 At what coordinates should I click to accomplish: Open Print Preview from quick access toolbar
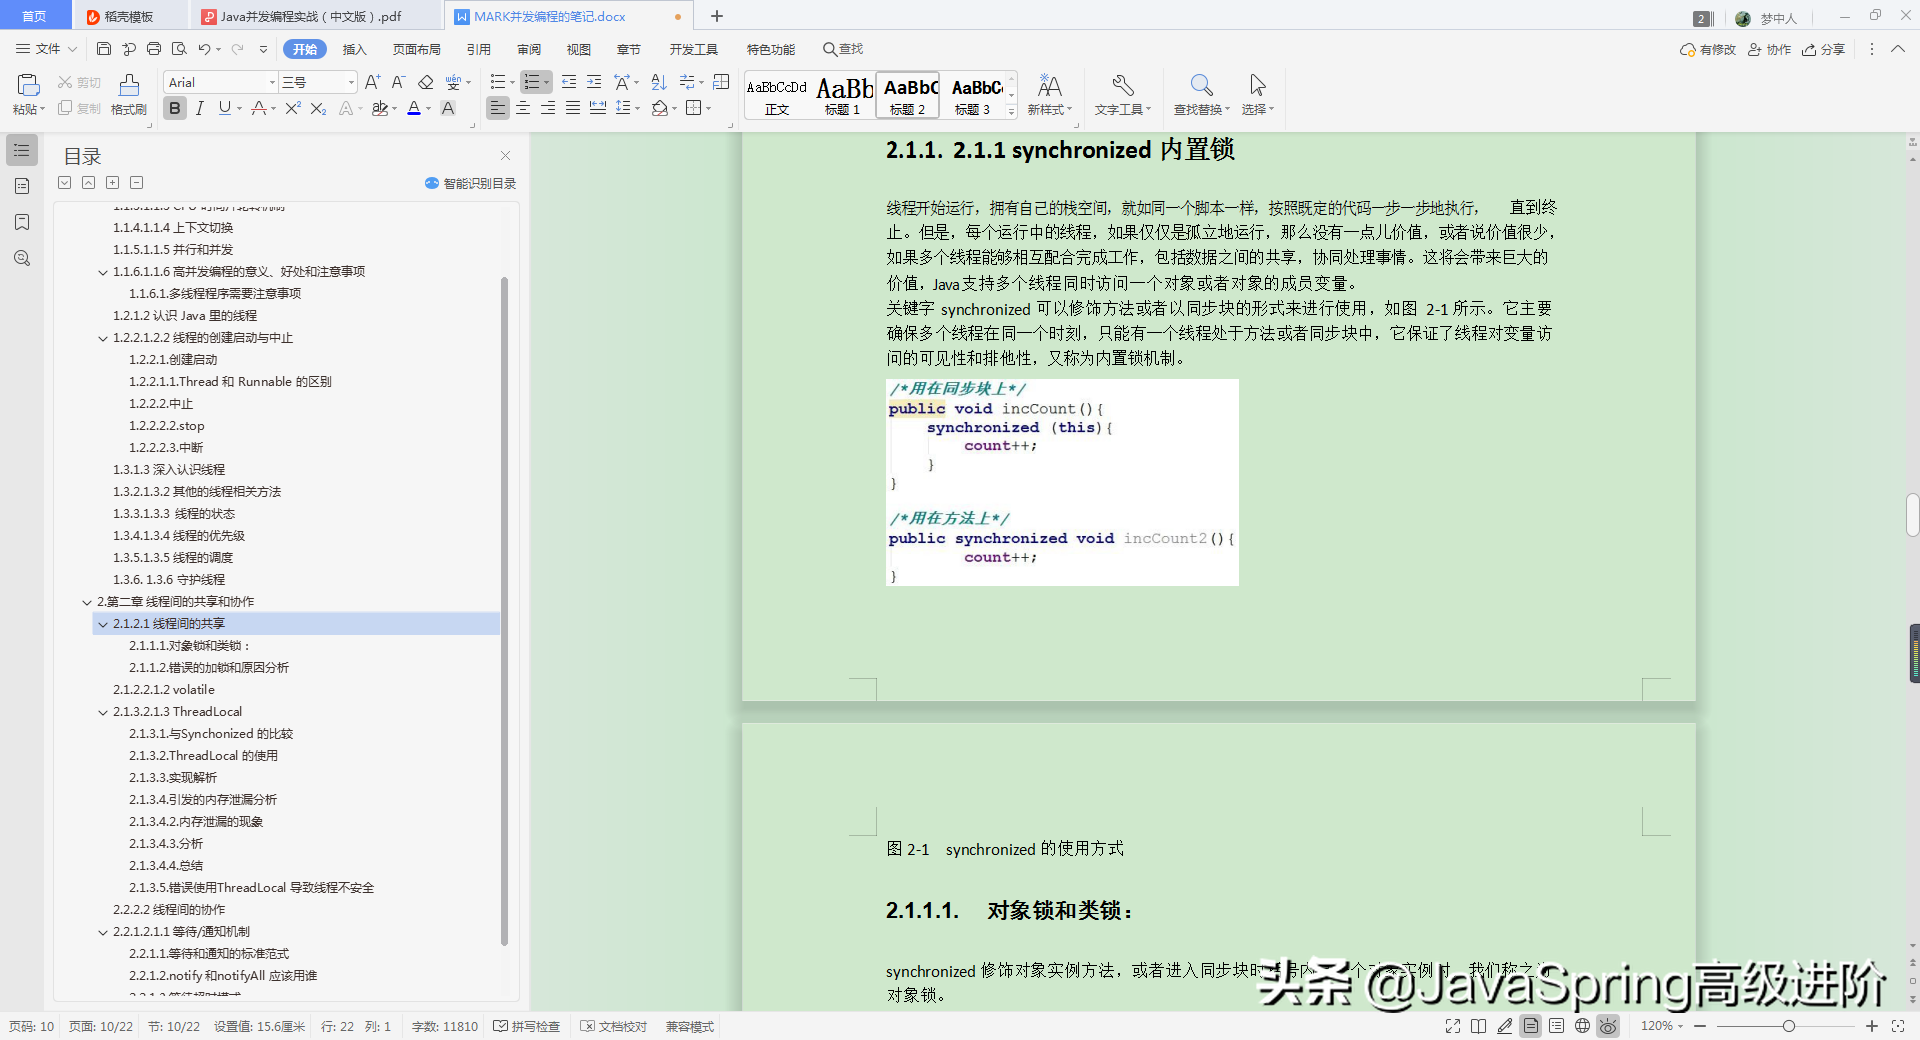point(179,49)
